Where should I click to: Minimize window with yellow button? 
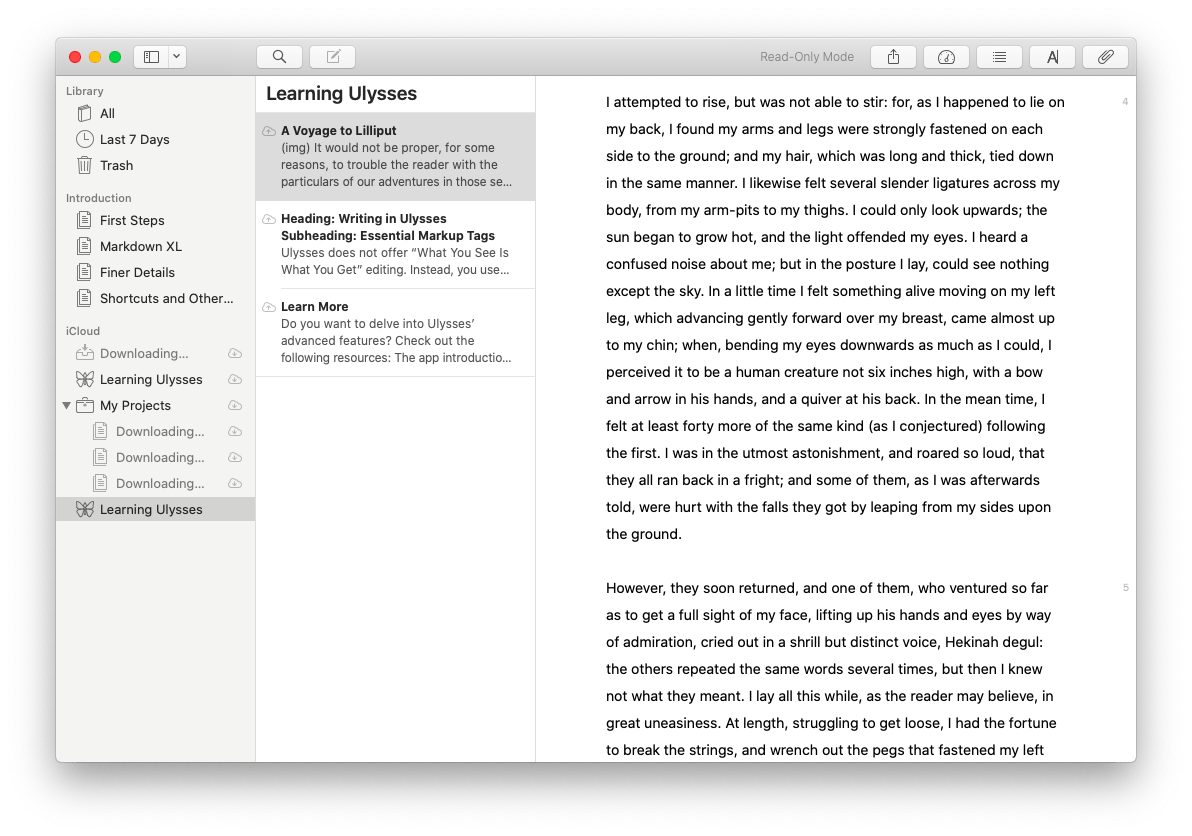95,57
